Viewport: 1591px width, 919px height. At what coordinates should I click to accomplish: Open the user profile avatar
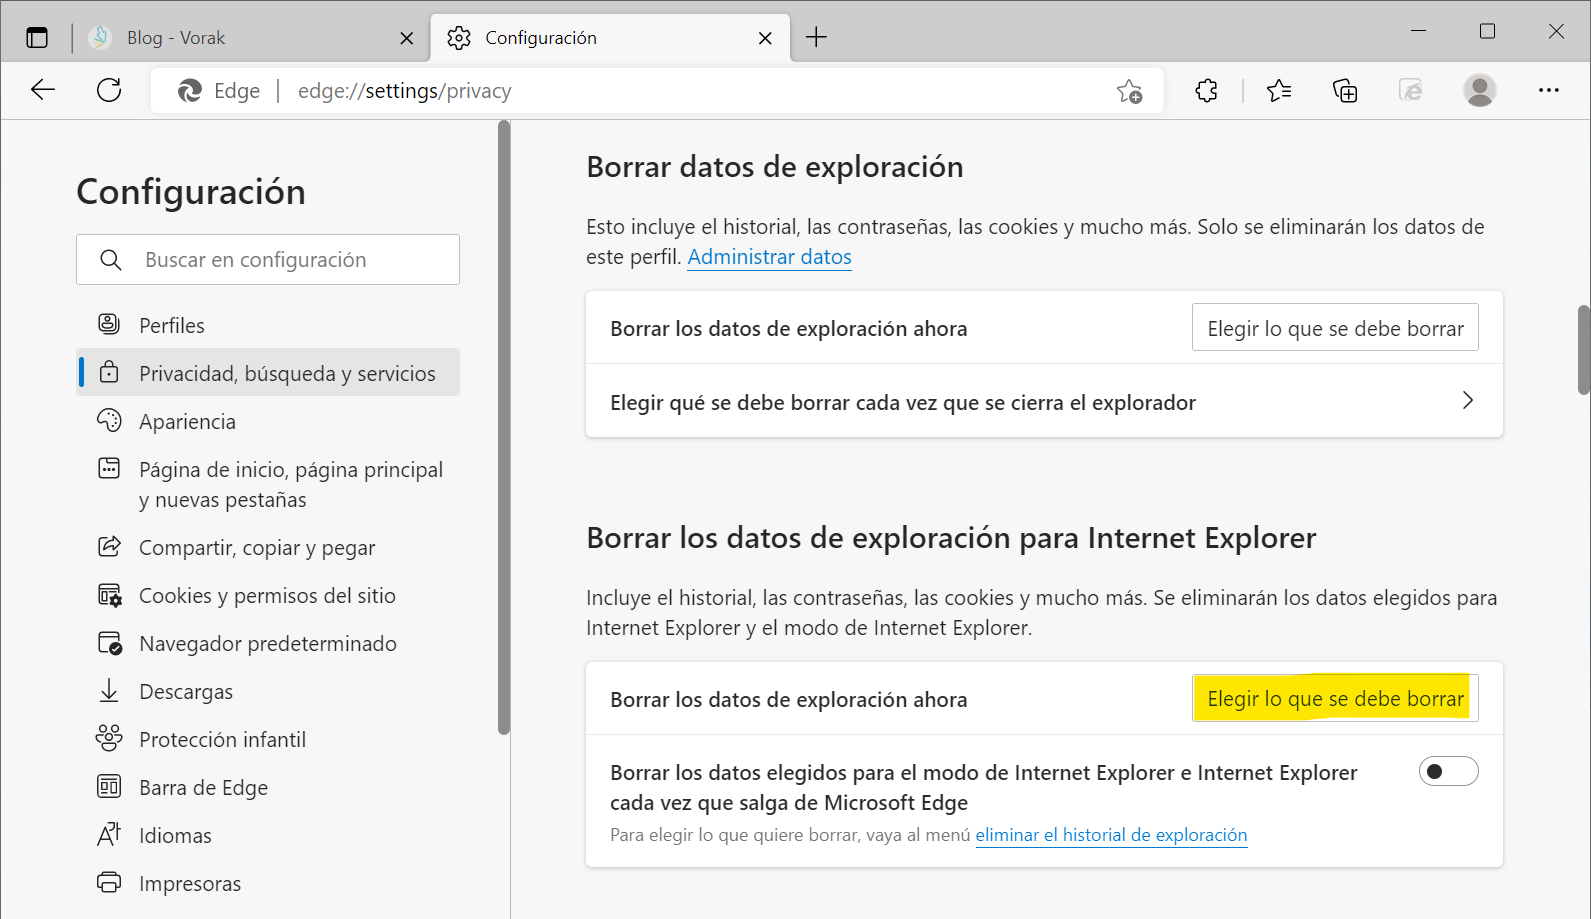(x=1480, y=90)
